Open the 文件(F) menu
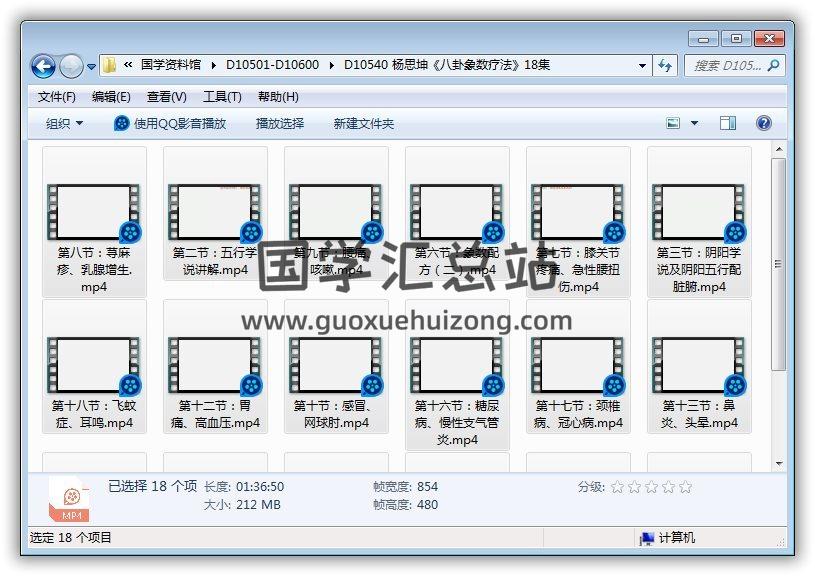The height and width of the screenshot is (576, 815). pyautogui.click(x=57, y=97)
